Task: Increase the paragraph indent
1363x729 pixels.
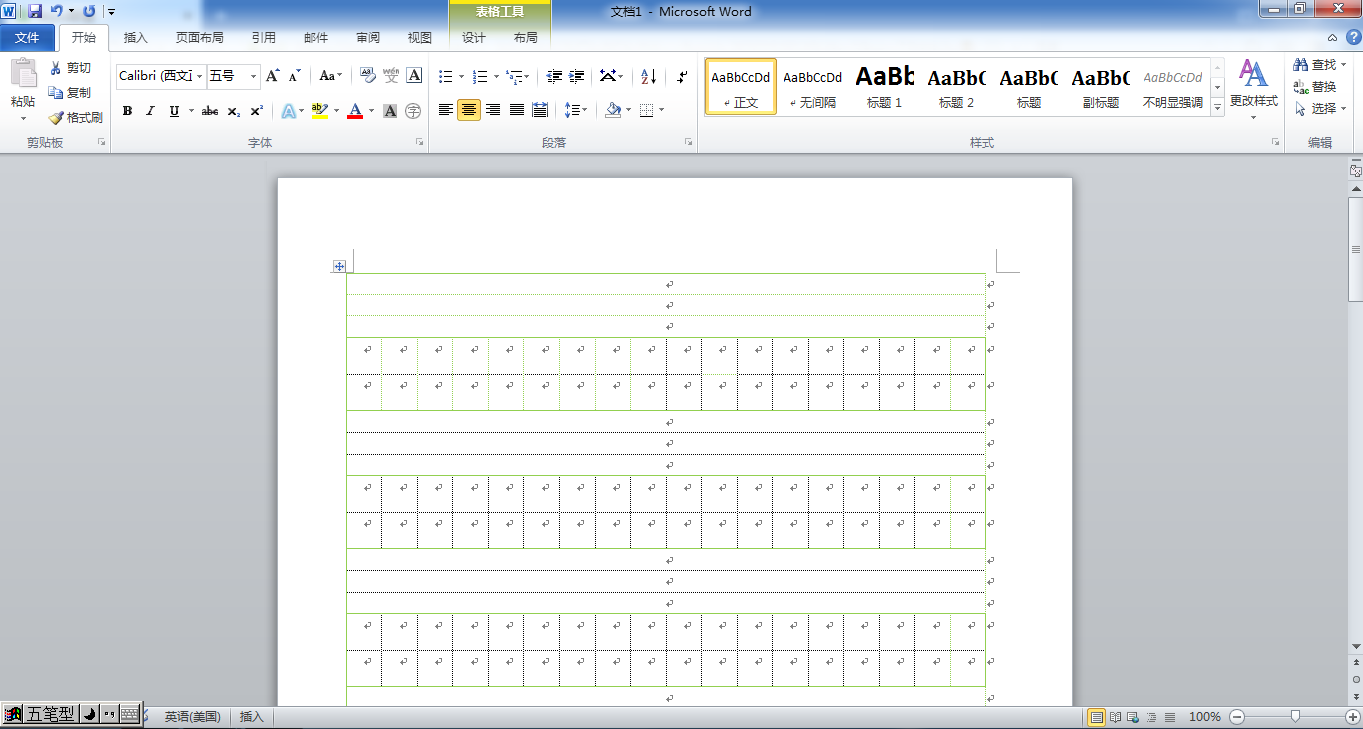Action: [x=577, y=76]
